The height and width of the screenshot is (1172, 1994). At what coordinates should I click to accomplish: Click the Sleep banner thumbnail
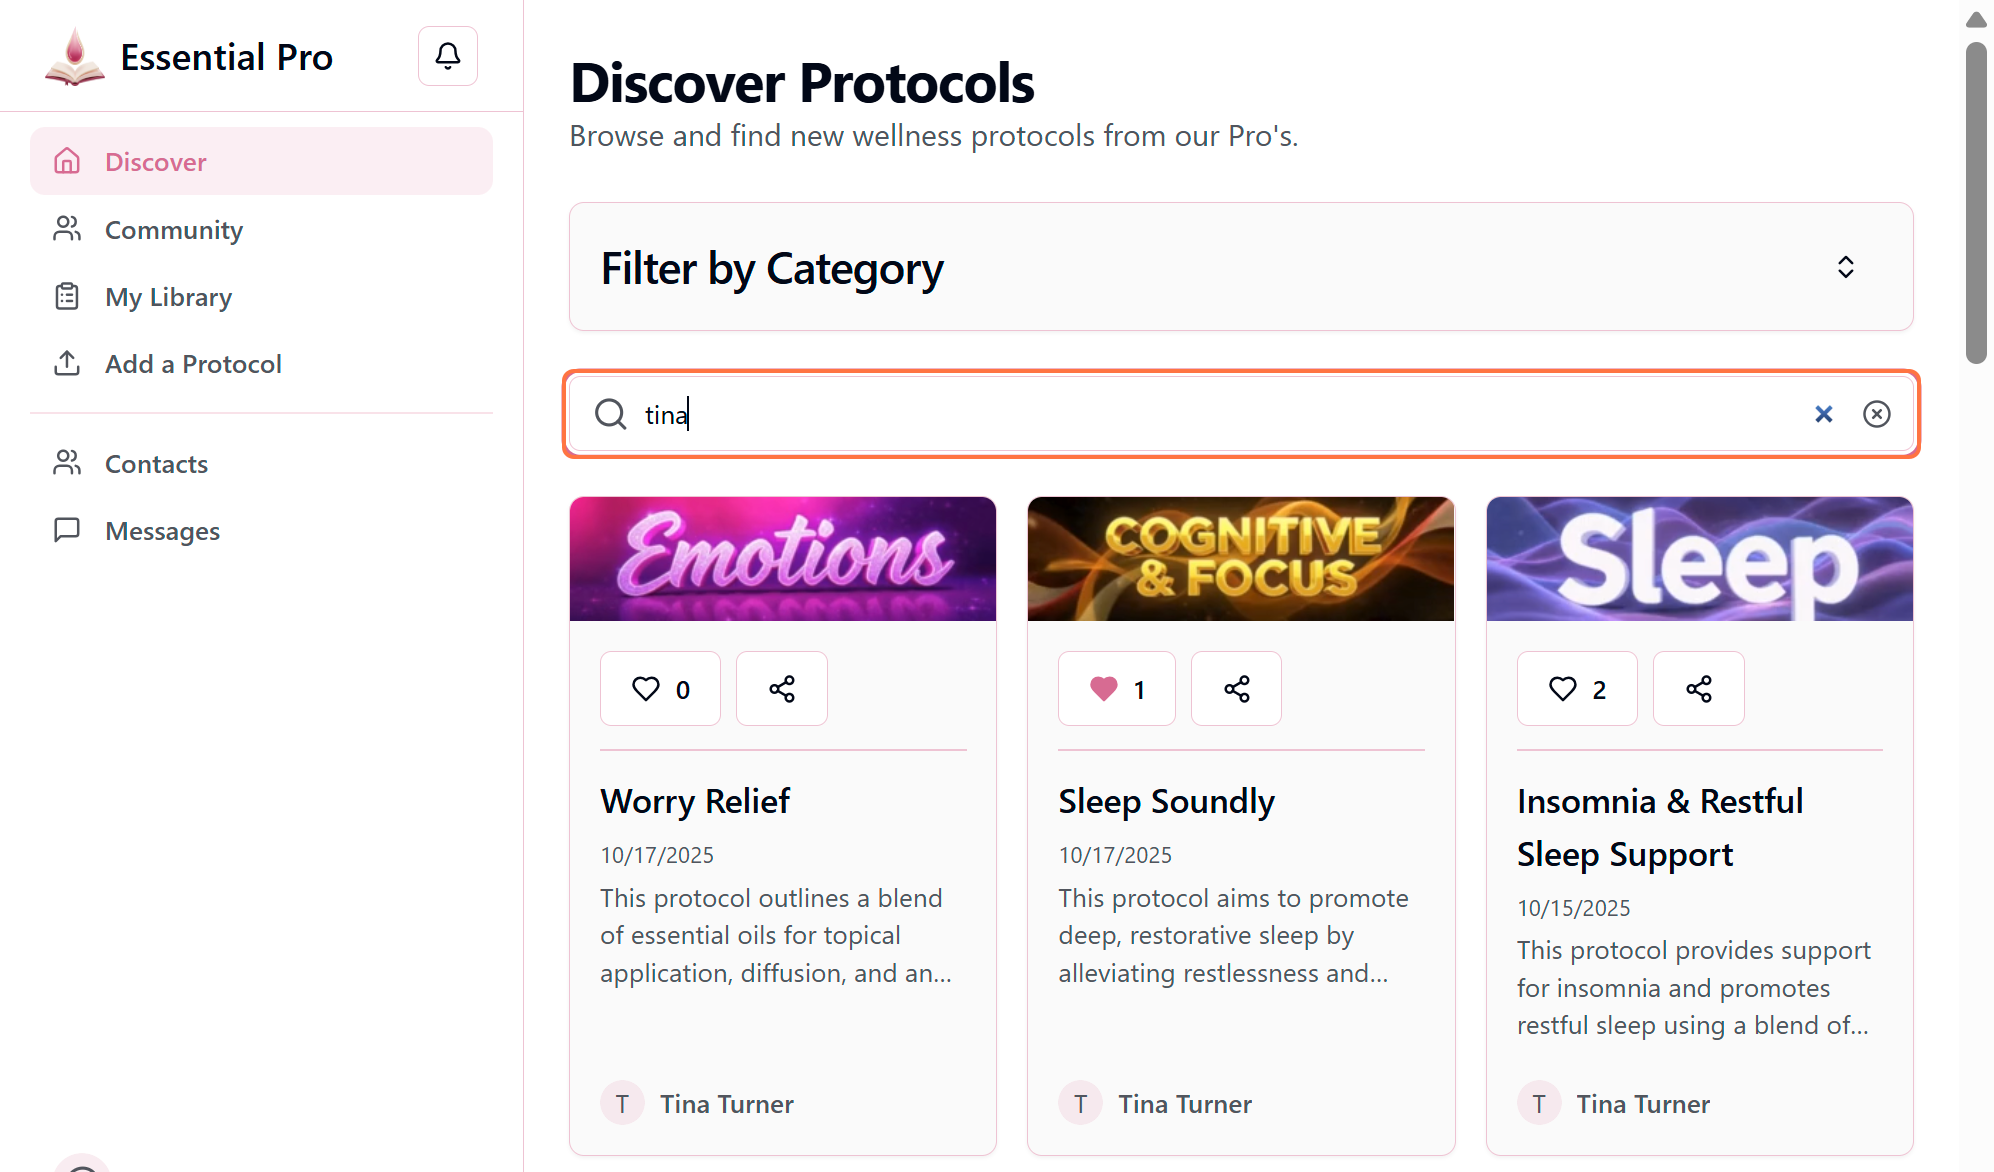tap(1698, 559)
